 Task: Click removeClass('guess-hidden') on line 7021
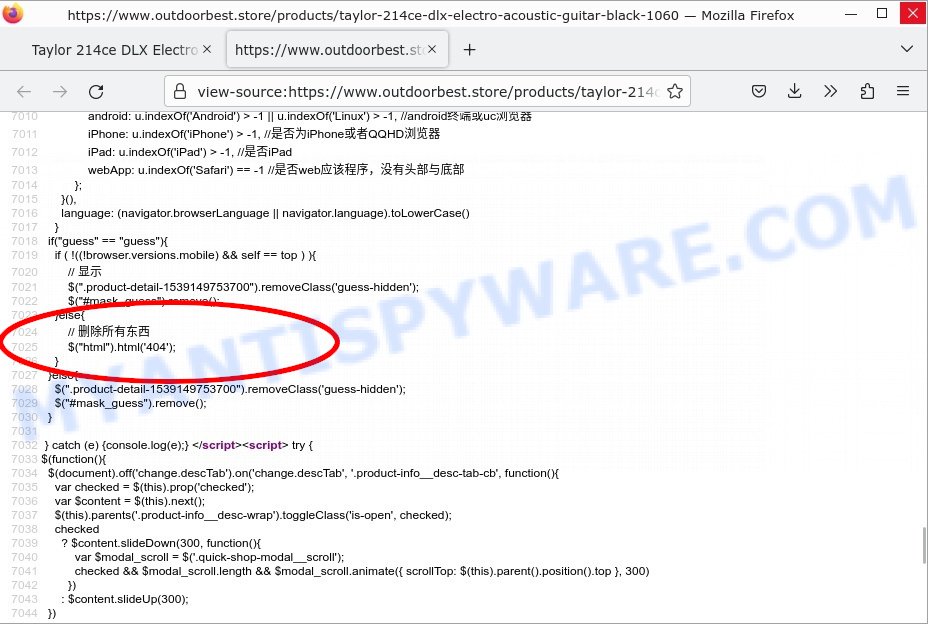click(340, 287)
